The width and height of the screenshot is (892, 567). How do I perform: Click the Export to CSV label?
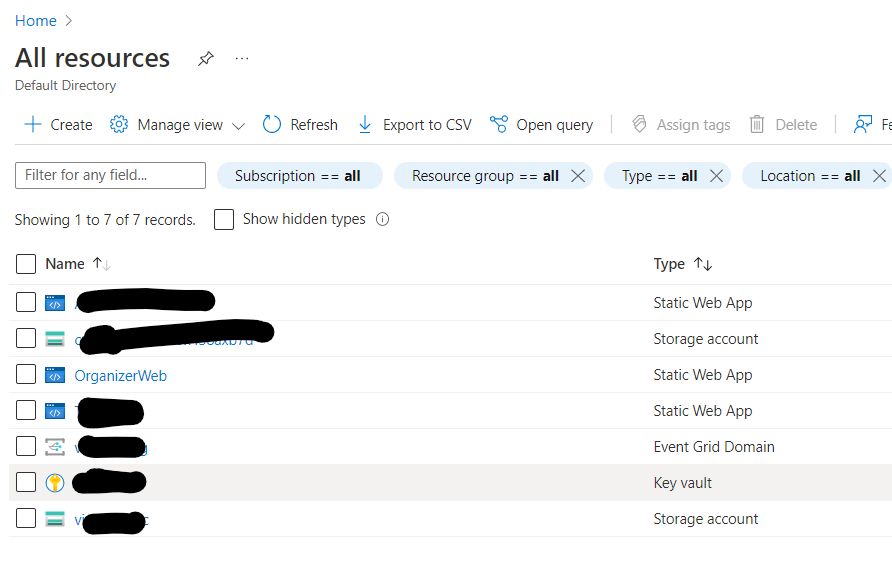(x=427, y=125)
